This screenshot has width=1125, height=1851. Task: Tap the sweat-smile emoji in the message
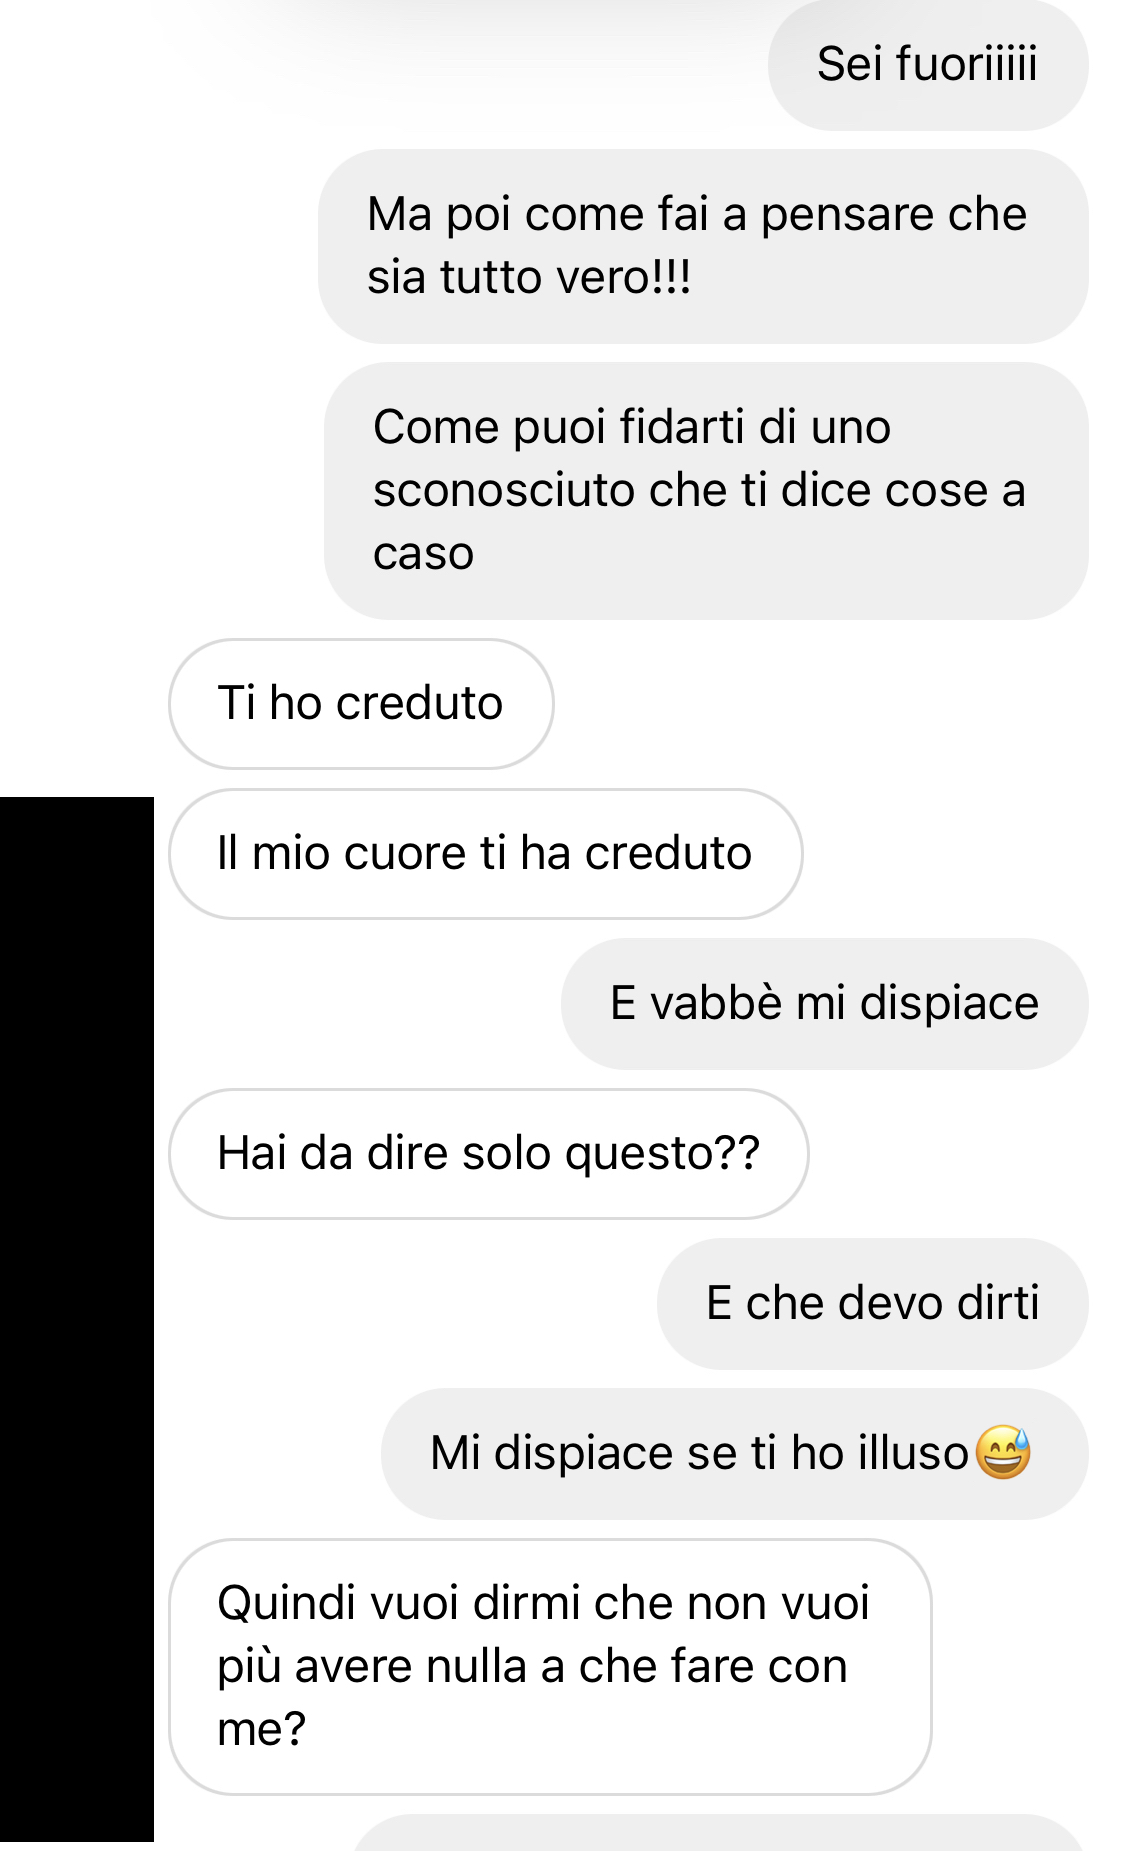pyautogui.click(x=1002, y=1452)
